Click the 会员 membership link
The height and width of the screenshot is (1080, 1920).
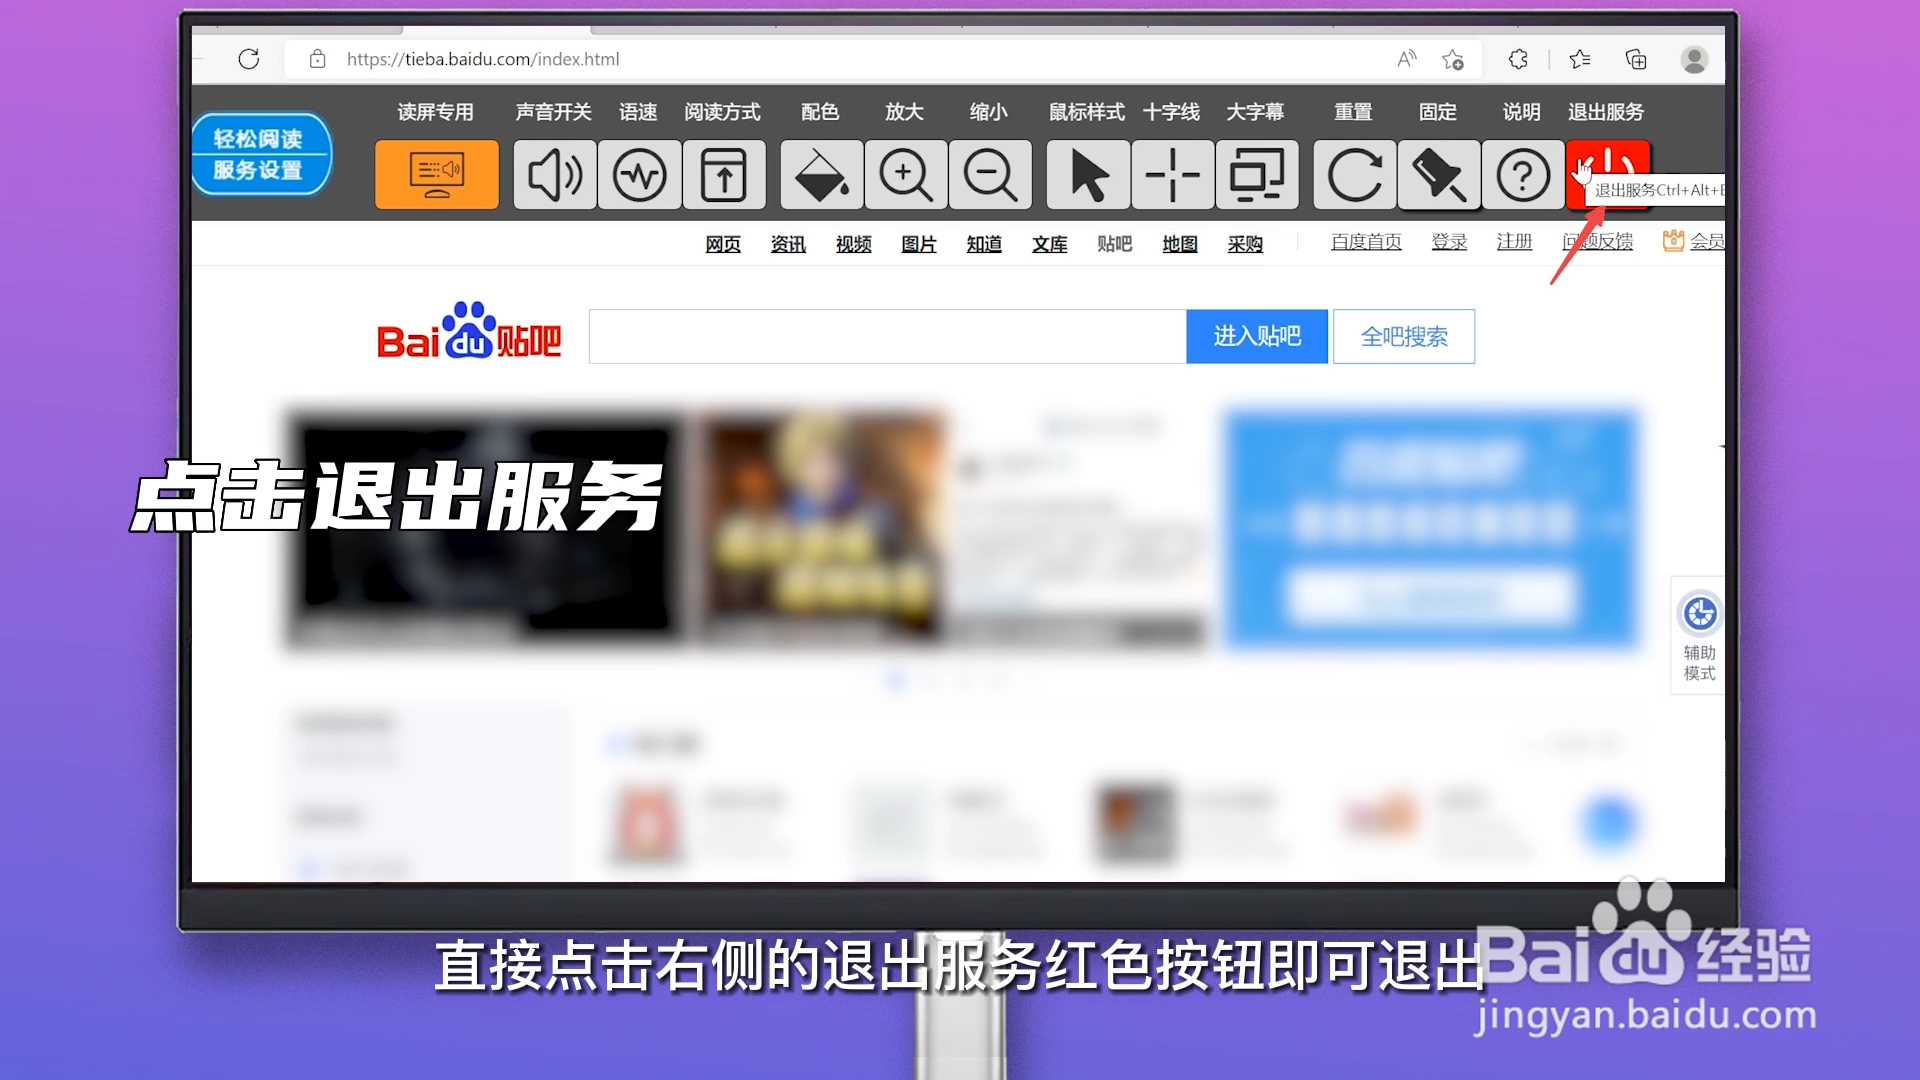(x=1693, y=241)
